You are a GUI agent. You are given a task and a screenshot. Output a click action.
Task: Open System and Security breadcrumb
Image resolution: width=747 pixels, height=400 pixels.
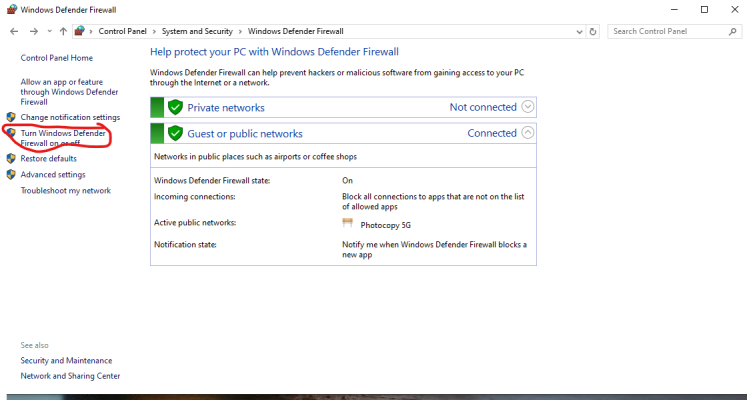(x=197, y=31)
